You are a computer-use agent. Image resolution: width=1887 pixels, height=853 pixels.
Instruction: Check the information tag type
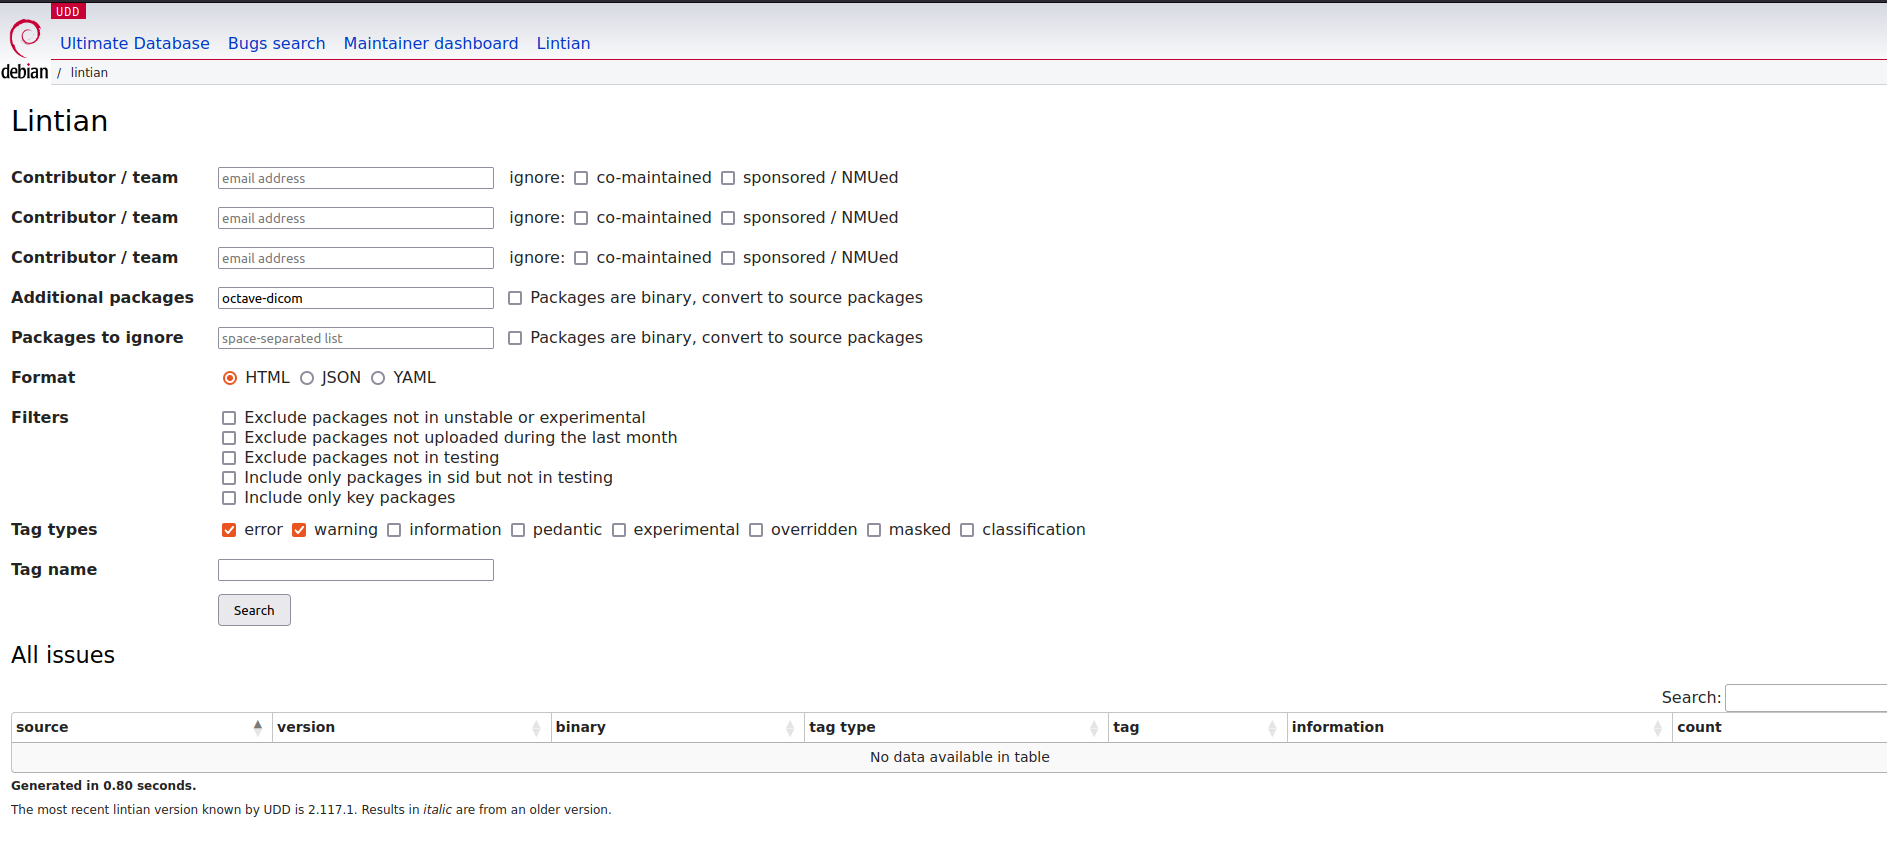pos(394,530)
